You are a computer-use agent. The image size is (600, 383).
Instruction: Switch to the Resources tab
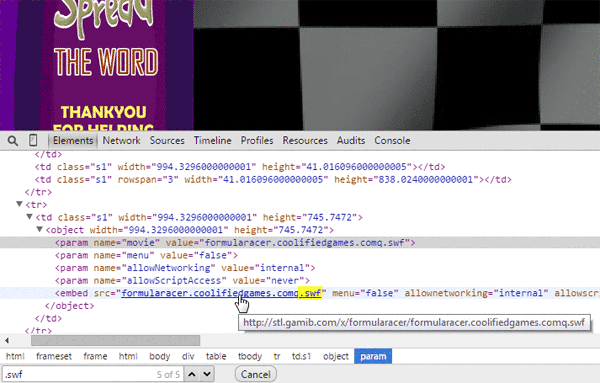click(x=305, y=140)
